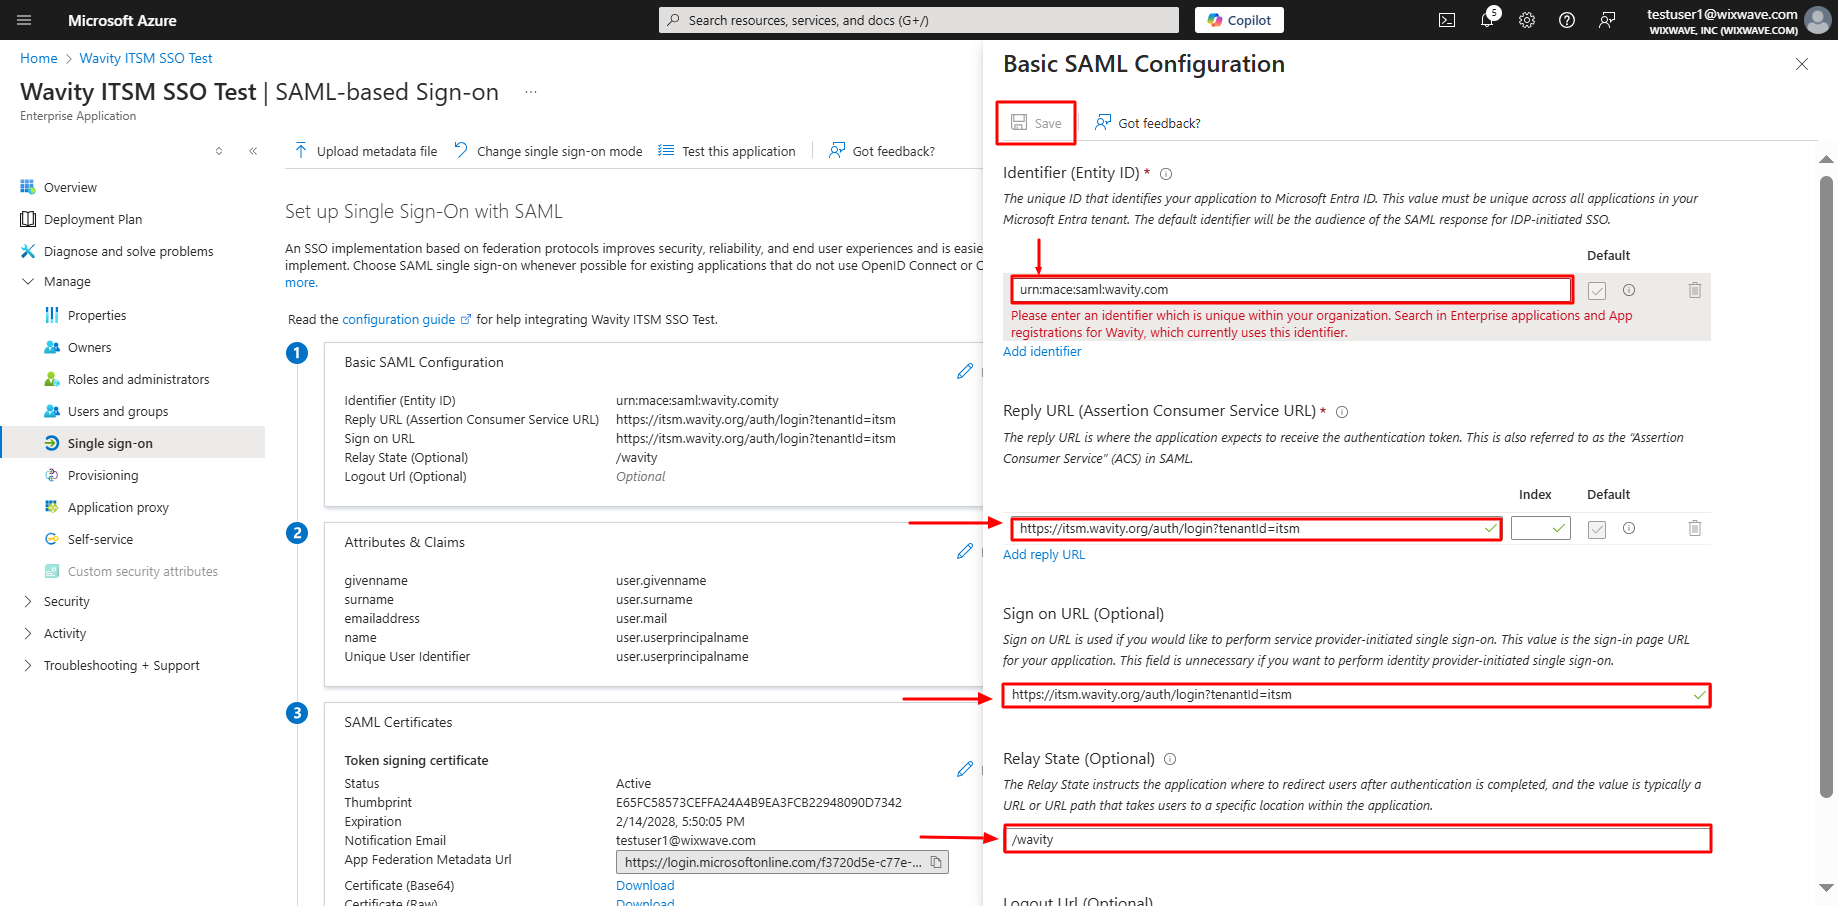Show Relay State info tooltip
Image resolution: width=1838 pixels, height=906 pixels.
pos(1170,759)
